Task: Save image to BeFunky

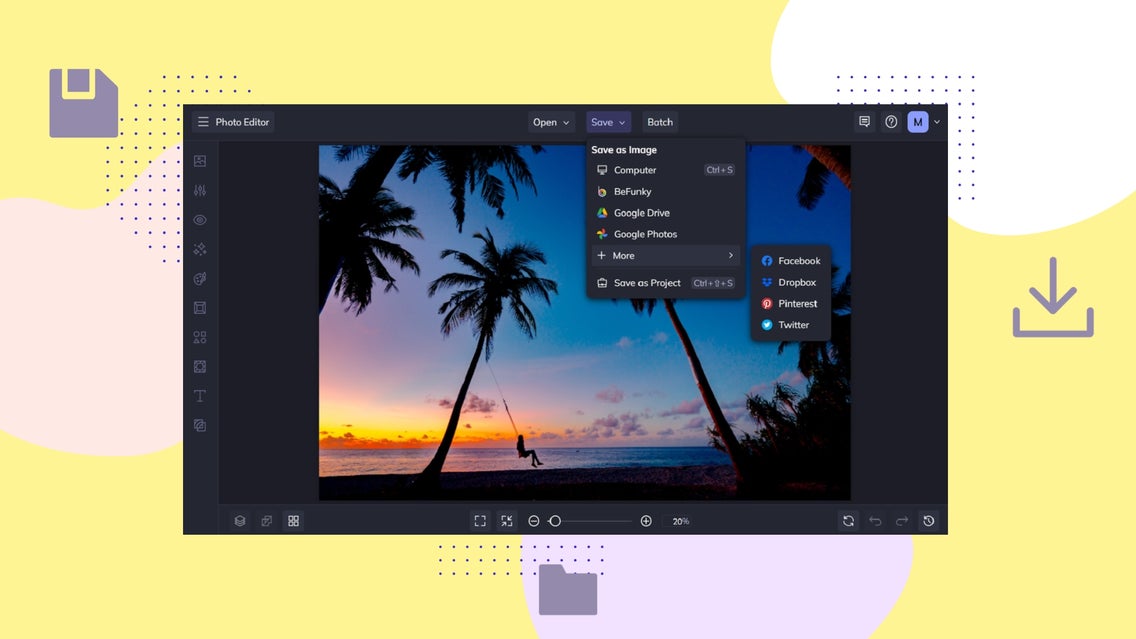Action: click(x=665, y=191)
